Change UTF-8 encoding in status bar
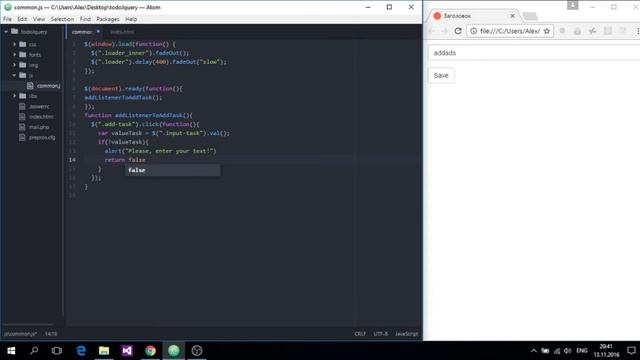This screenshot has height=360, width=640. tap(380, 334)
